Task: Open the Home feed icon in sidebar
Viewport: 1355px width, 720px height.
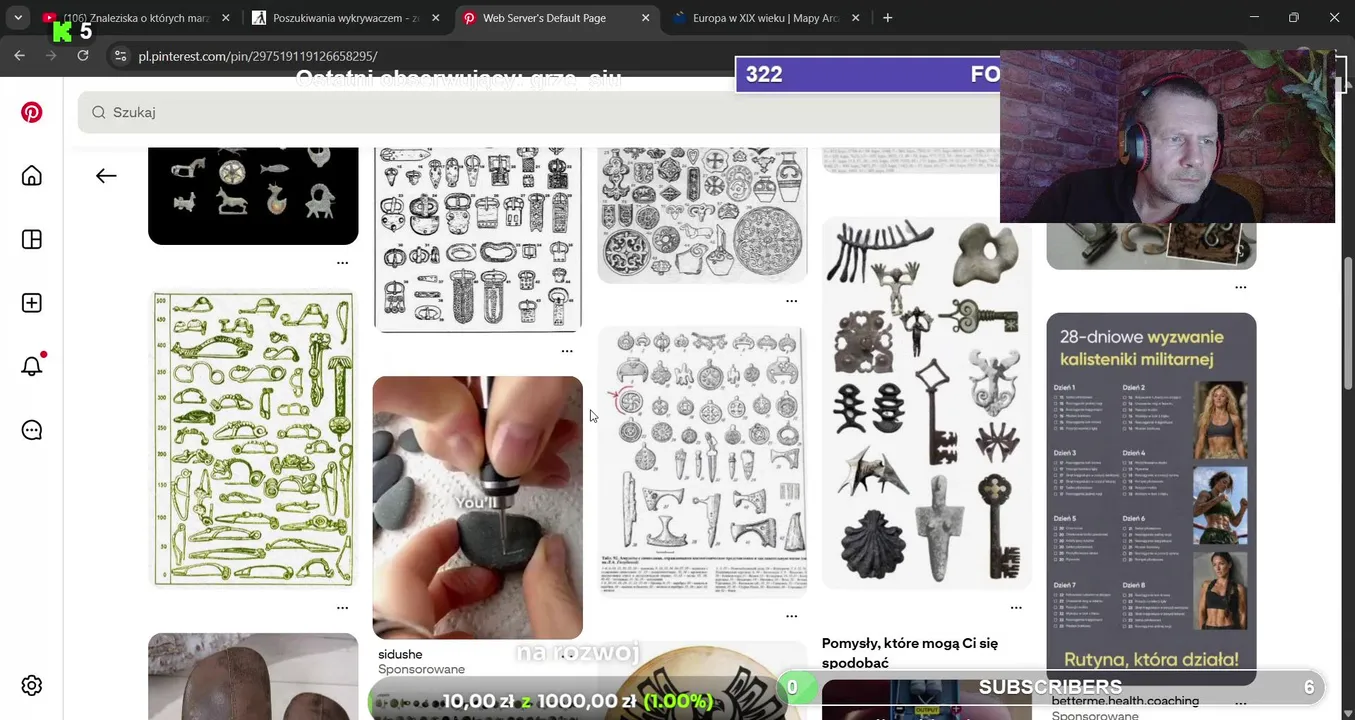Action: pos(32,176)
